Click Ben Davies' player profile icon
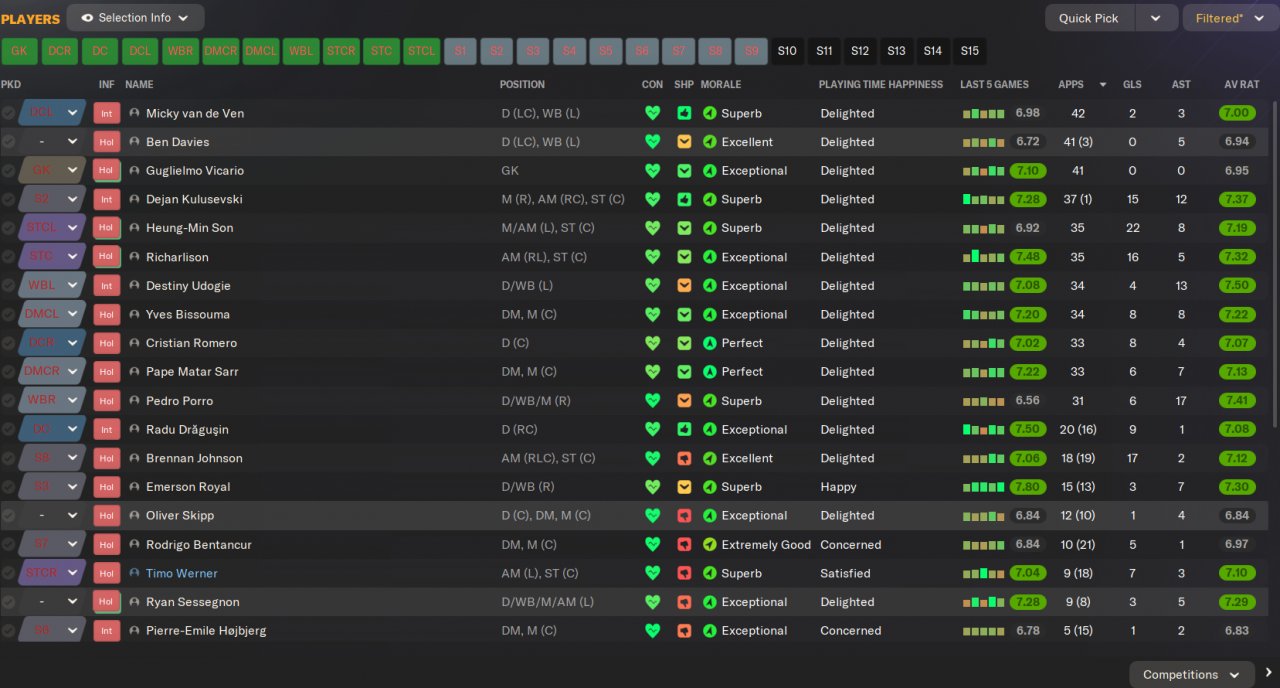Image resolution: width=1280 pixels, height=688 pixels. pyautogui.click(x=135, y=142)
